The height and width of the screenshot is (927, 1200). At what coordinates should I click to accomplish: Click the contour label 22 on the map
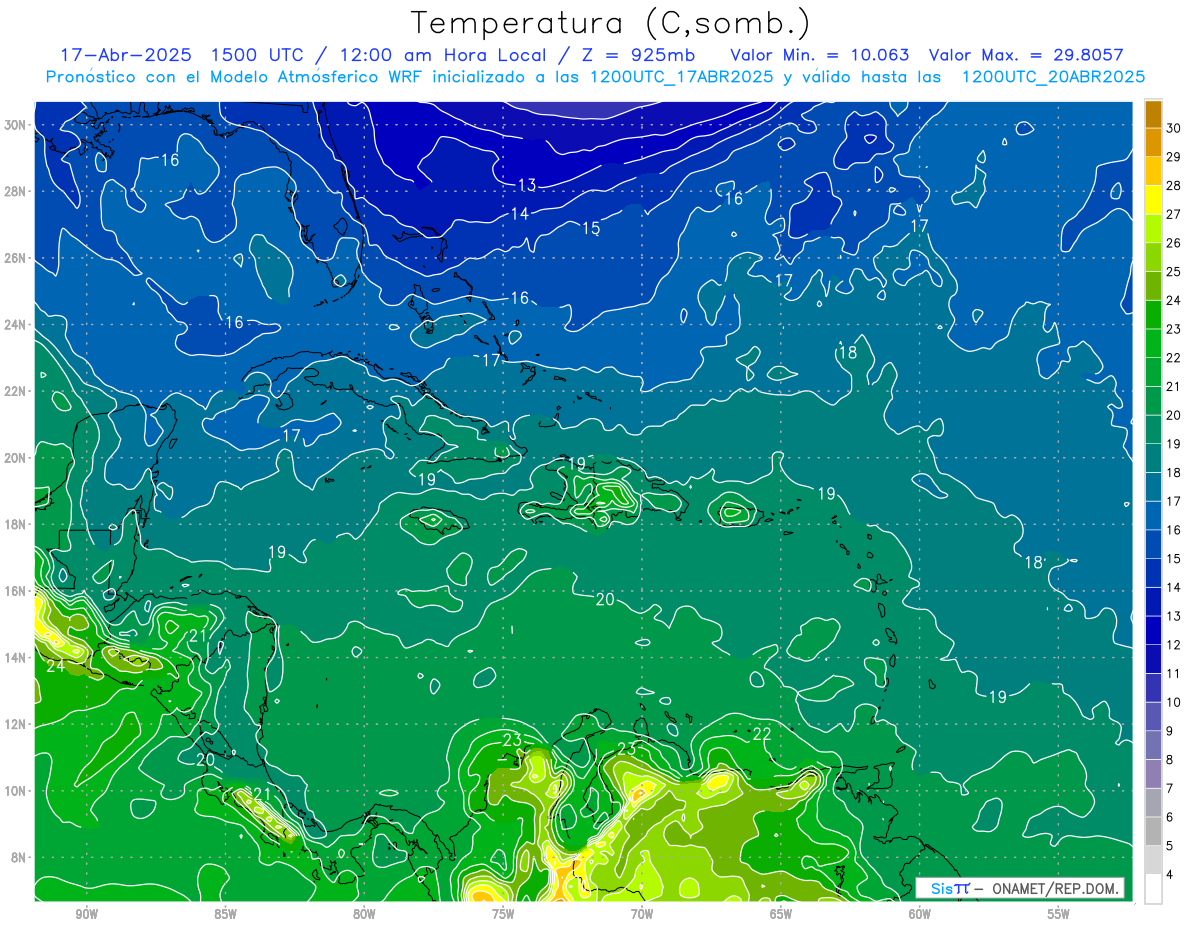click(762, 734)
